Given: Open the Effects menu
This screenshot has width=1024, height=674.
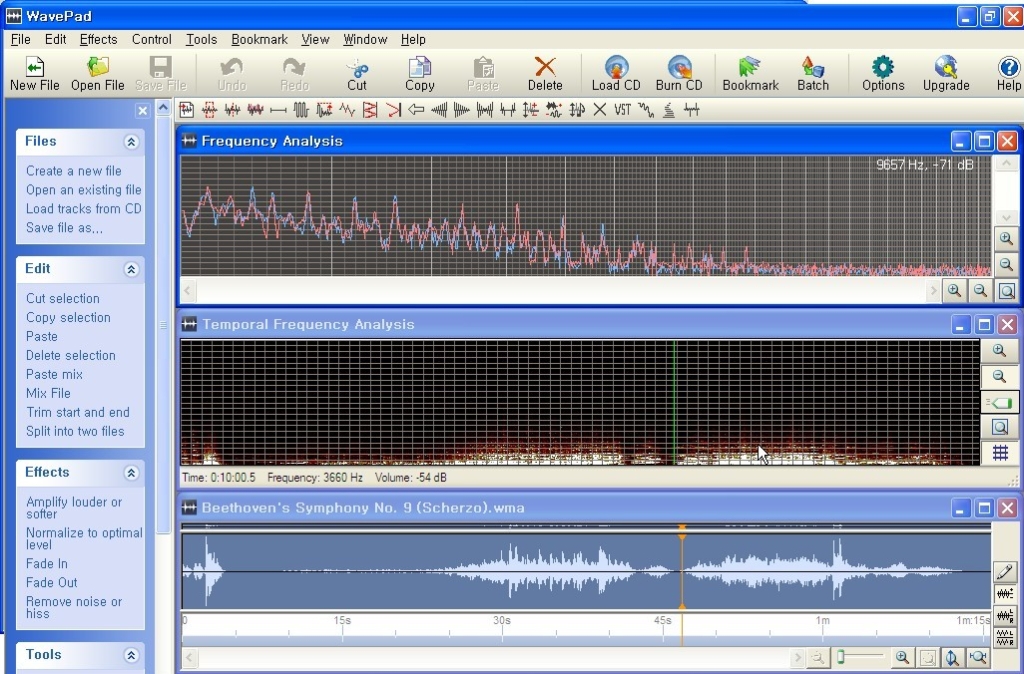Looking at the screenshot, I should pos(98,39).
